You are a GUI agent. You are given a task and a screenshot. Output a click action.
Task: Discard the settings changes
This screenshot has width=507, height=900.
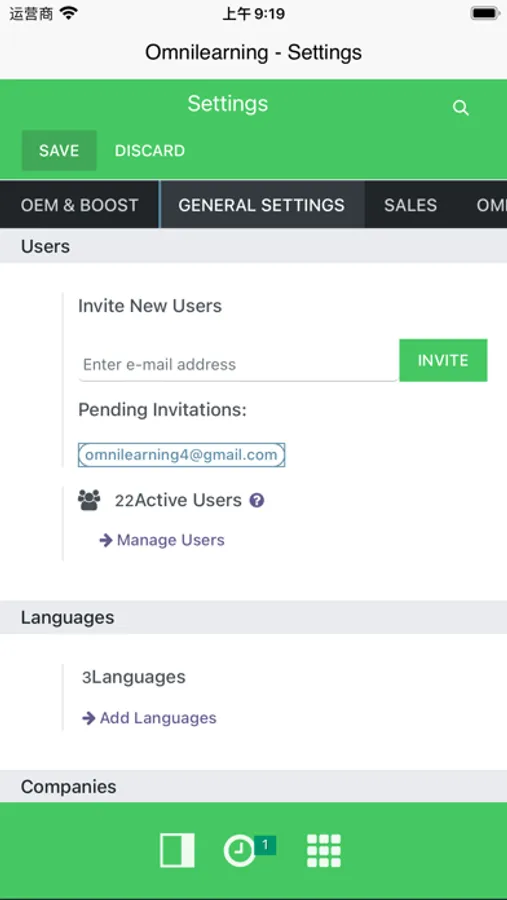coord(150,150)
